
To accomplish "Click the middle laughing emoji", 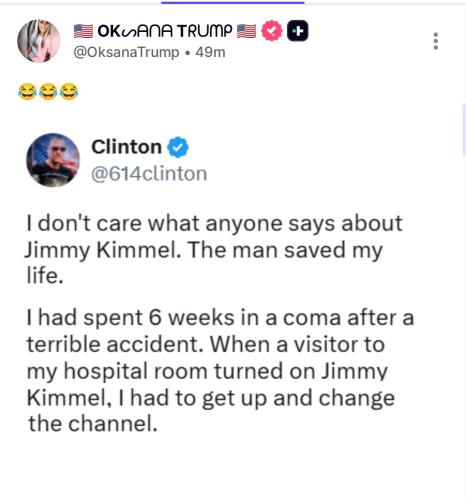I will 48,92.
